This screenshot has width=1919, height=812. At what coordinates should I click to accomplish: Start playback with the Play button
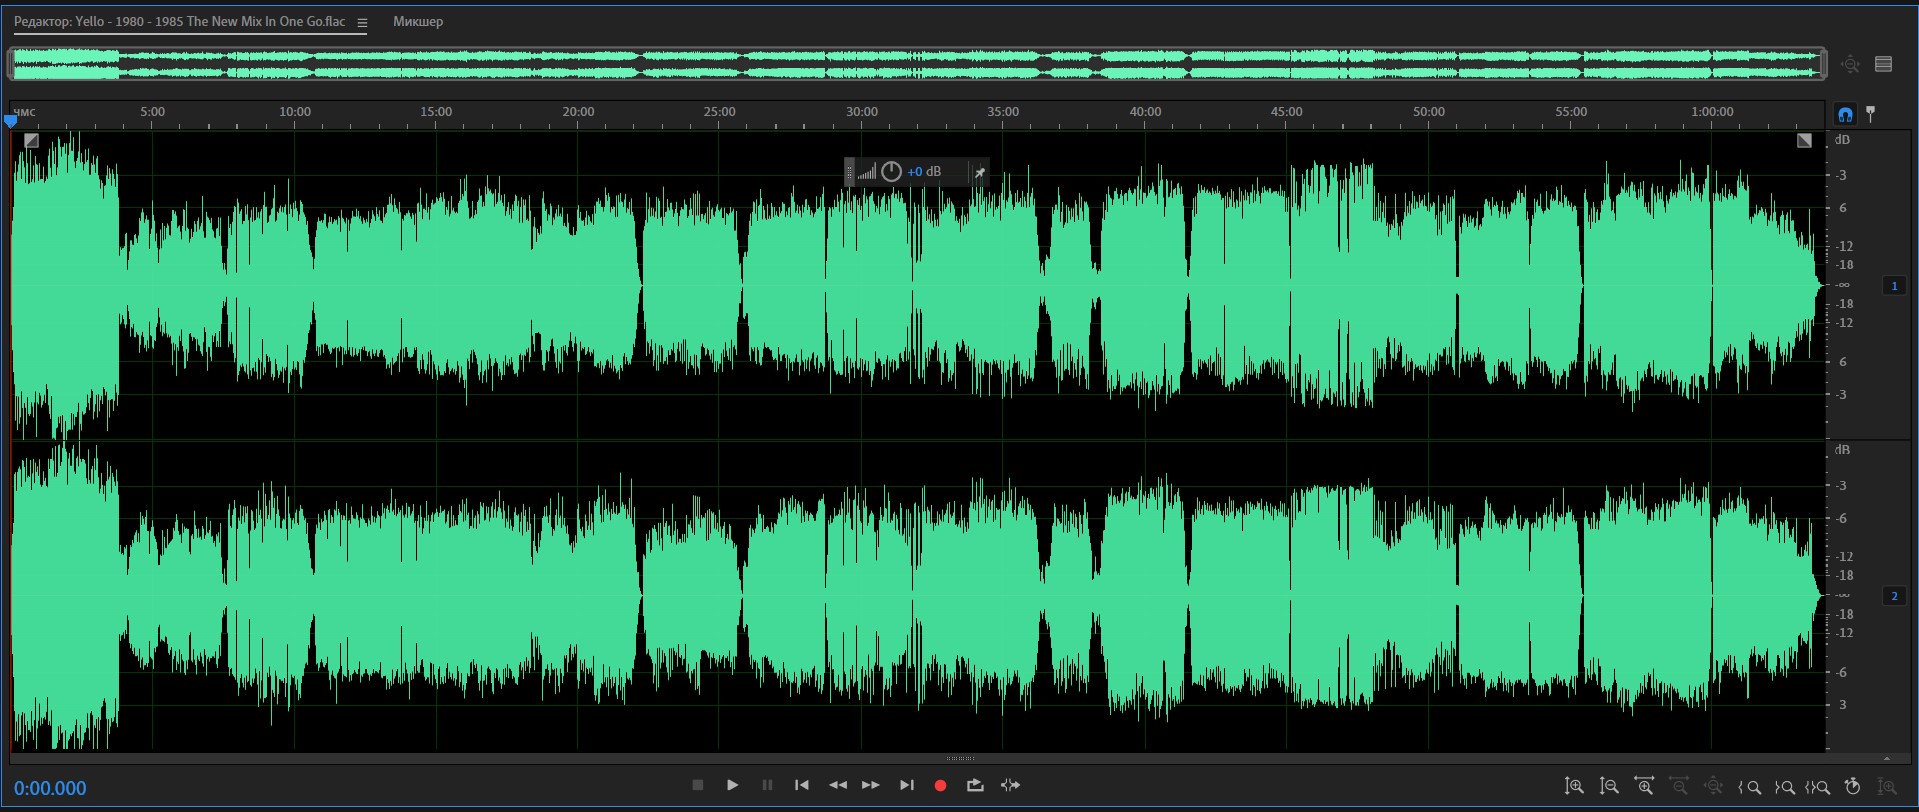[732, 785]
